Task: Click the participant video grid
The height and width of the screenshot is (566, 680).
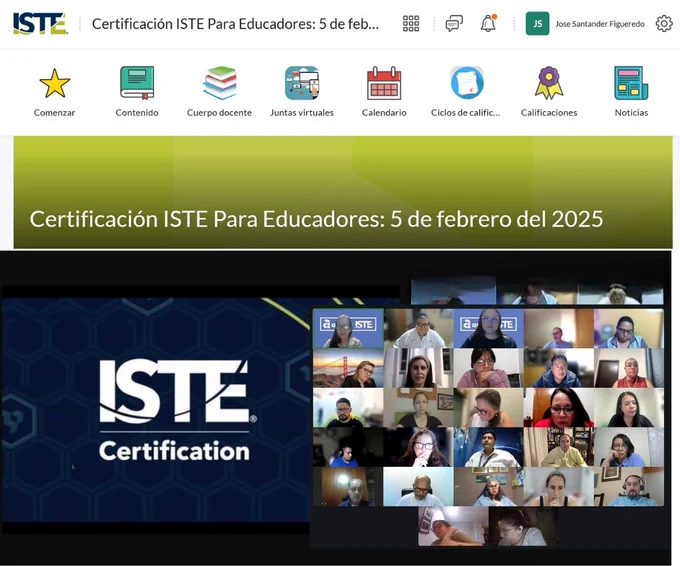Action: coord(488,408)
